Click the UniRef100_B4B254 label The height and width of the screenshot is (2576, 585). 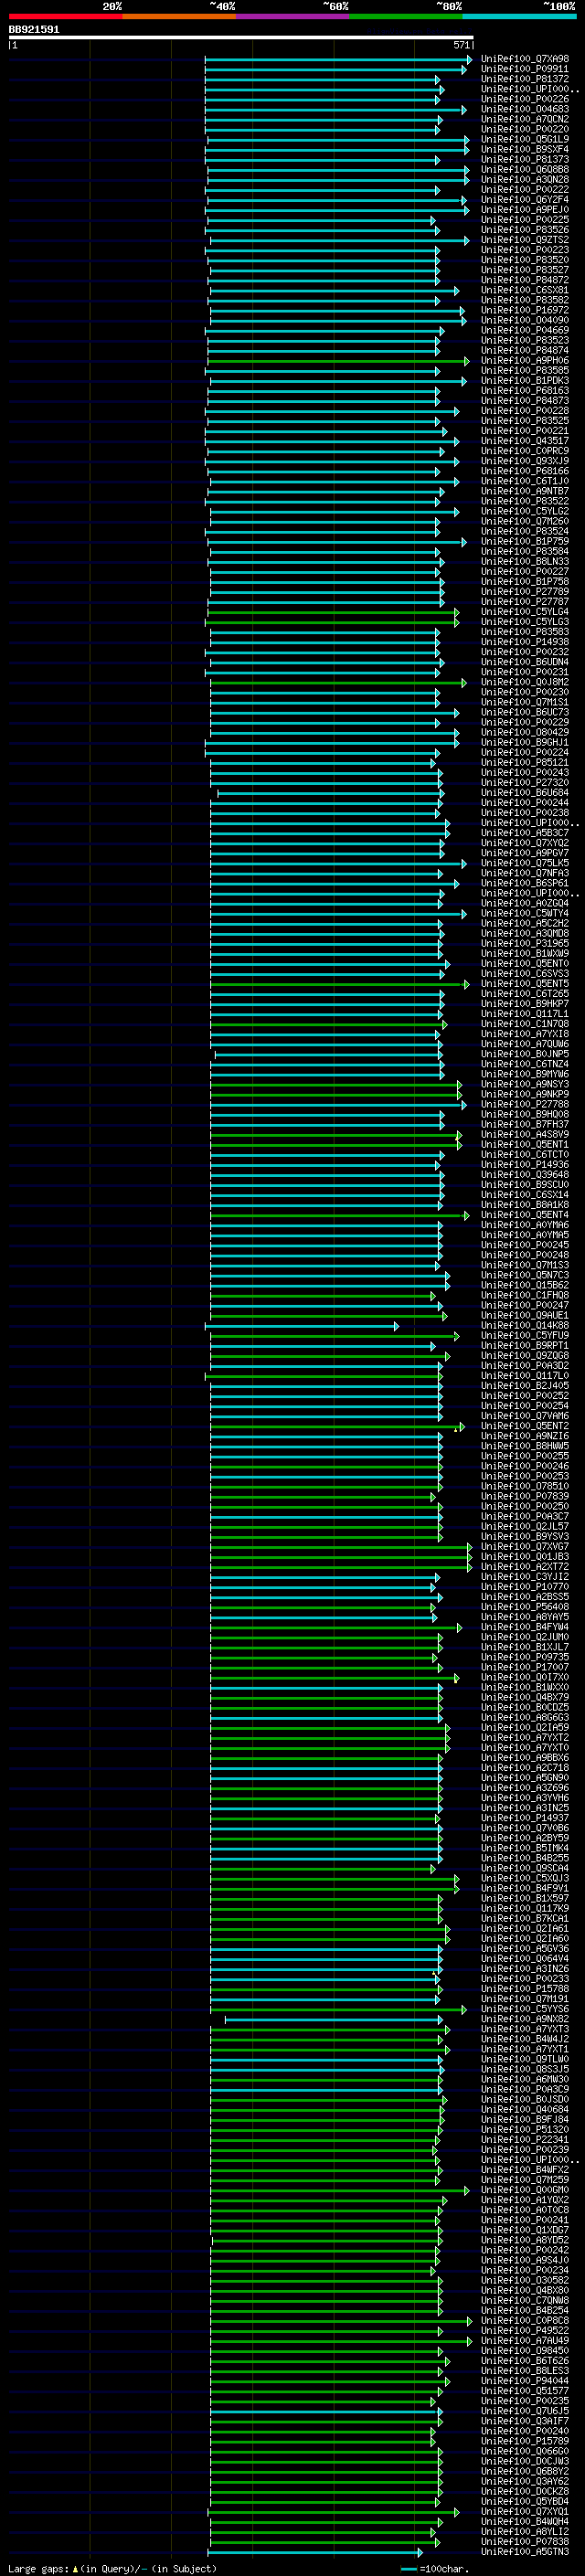pos(525,2310)
